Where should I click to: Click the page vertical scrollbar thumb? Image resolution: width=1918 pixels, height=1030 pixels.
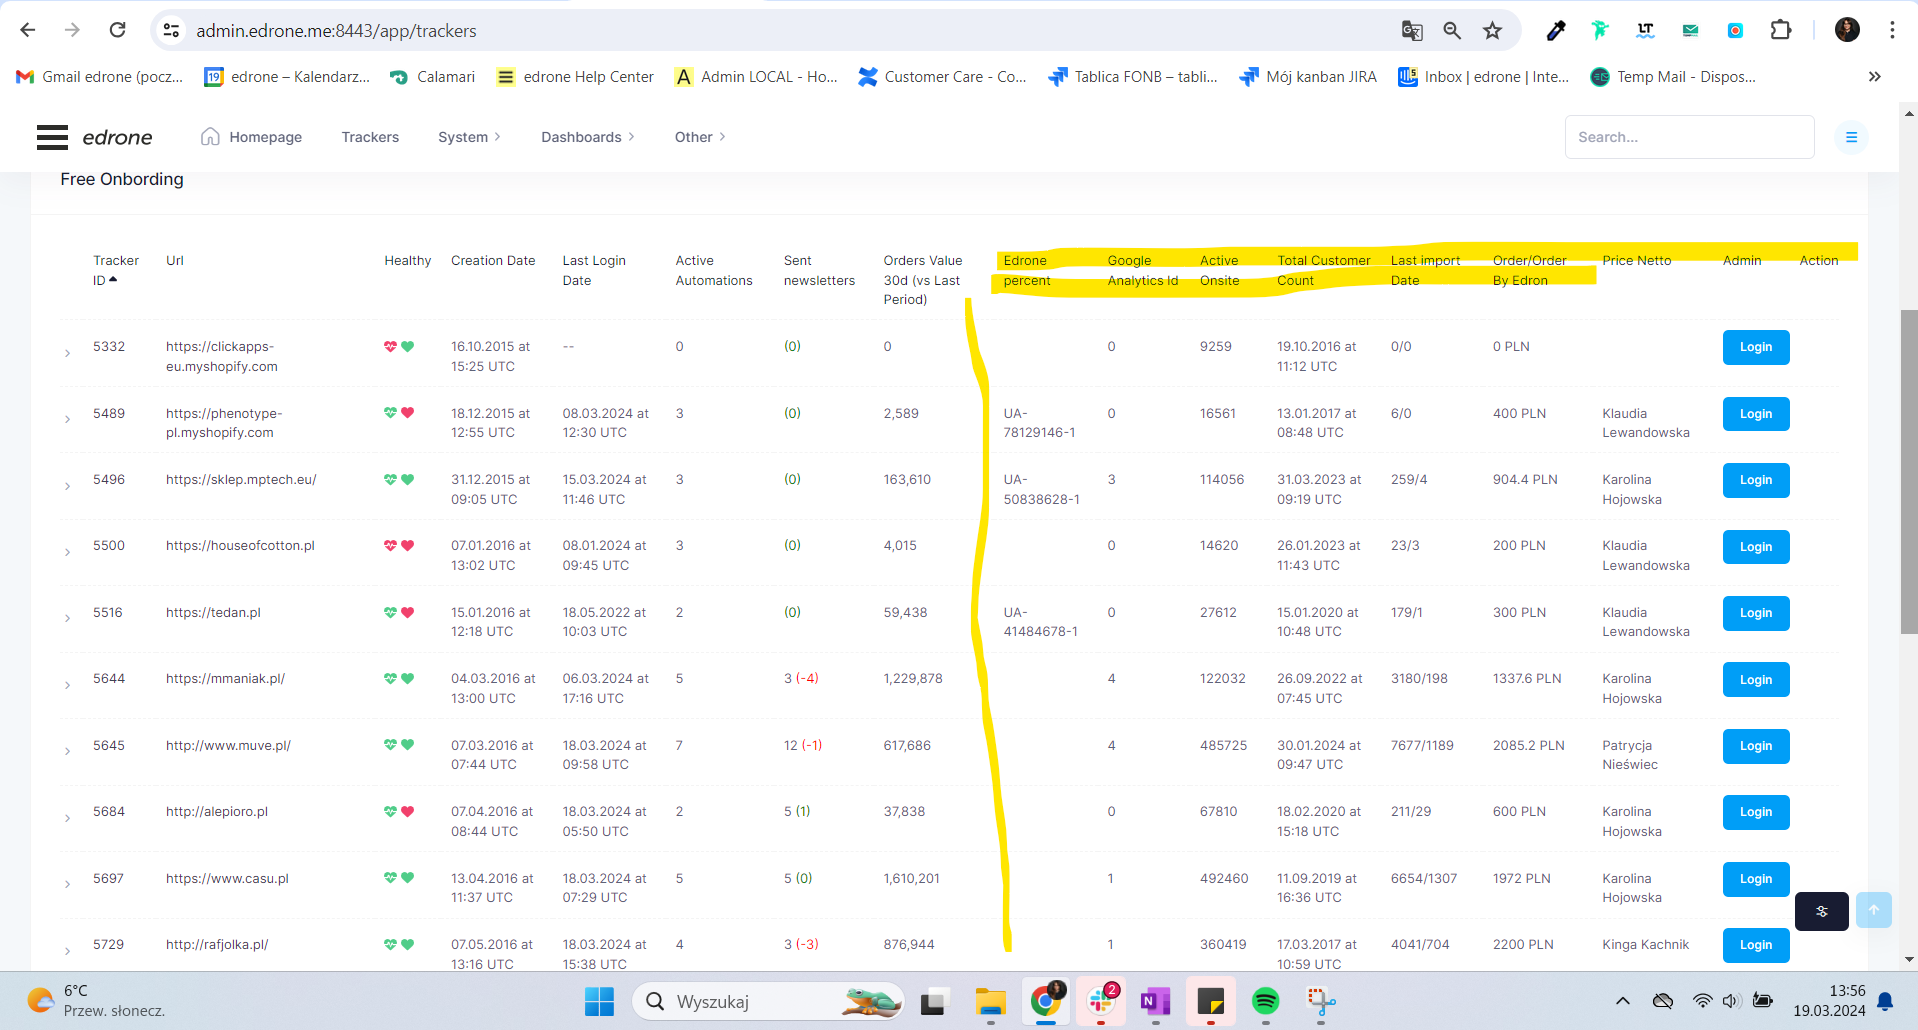[x=1909, y=472]
